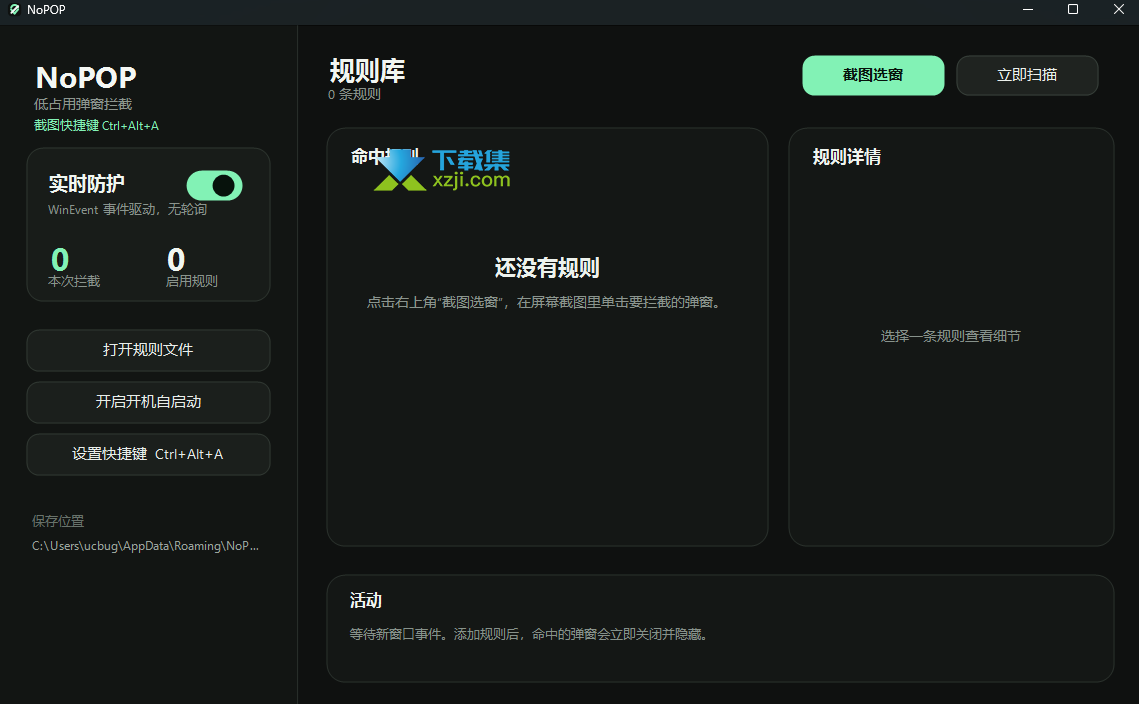The image size is (1139, 704).
Task: Click the 点击右上角 hint text
Action: [x=546, y=302]
